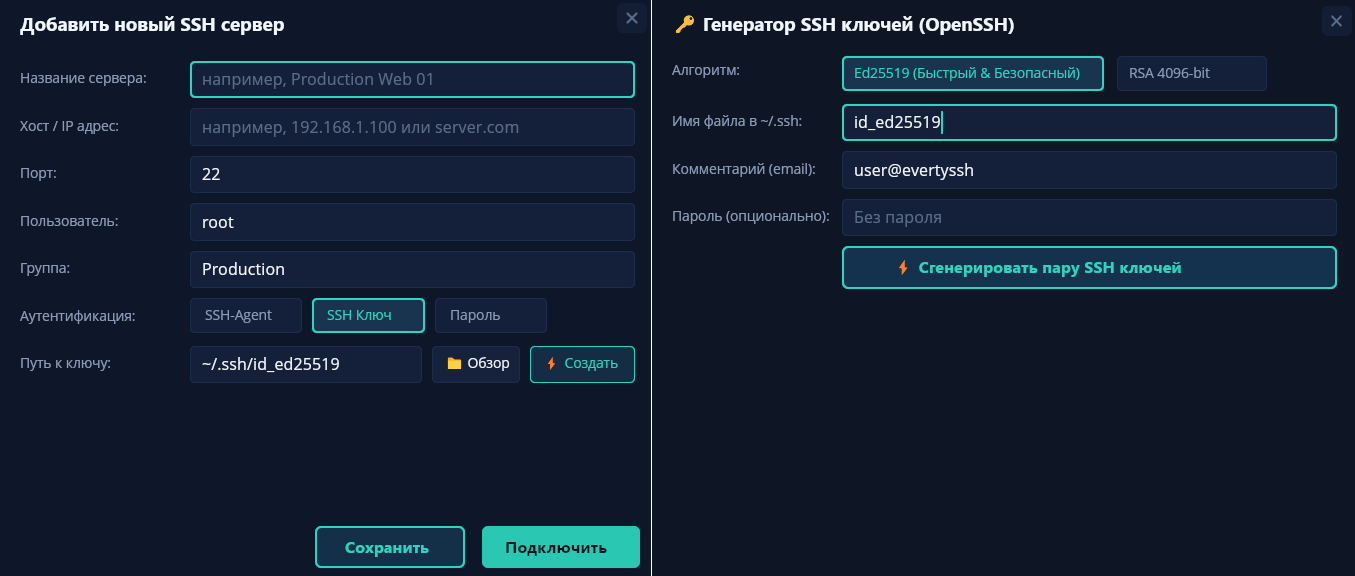
Task: Click the Порт field containing 22
Action: tap(412, 174)
